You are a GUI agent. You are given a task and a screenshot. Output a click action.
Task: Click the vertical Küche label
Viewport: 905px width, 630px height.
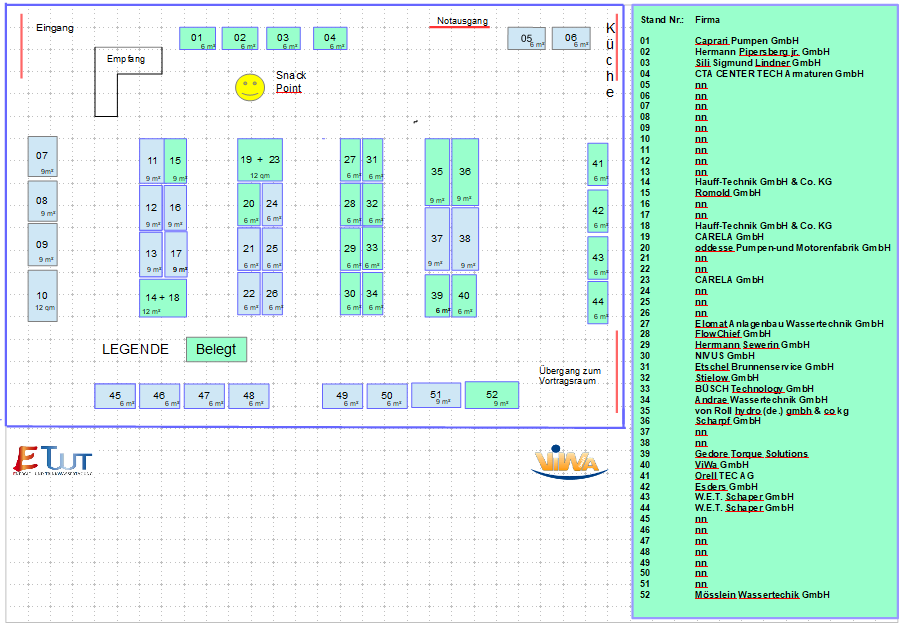coord(610,60)
